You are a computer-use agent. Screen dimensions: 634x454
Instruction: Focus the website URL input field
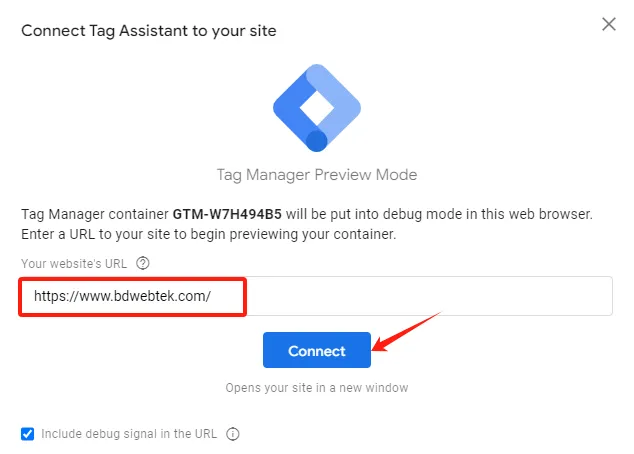[x=316, y=296]
